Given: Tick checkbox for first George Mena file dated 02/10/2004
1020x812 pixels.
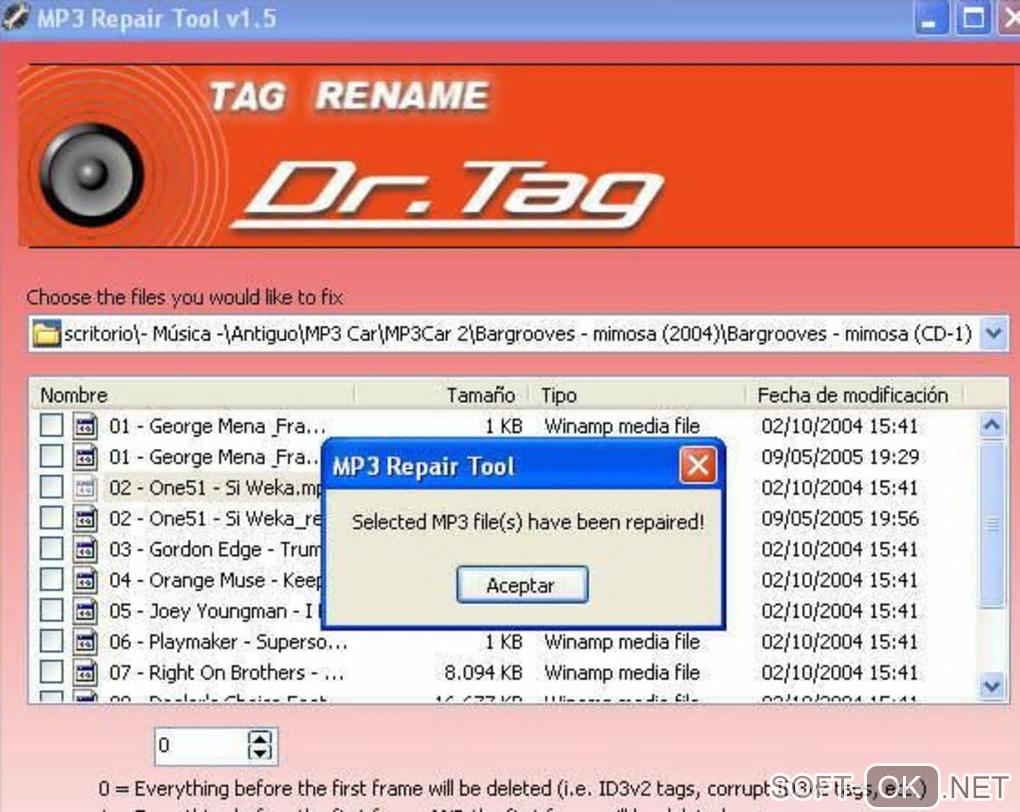Looking at the screenshot, I should click(x=51, y=426).
